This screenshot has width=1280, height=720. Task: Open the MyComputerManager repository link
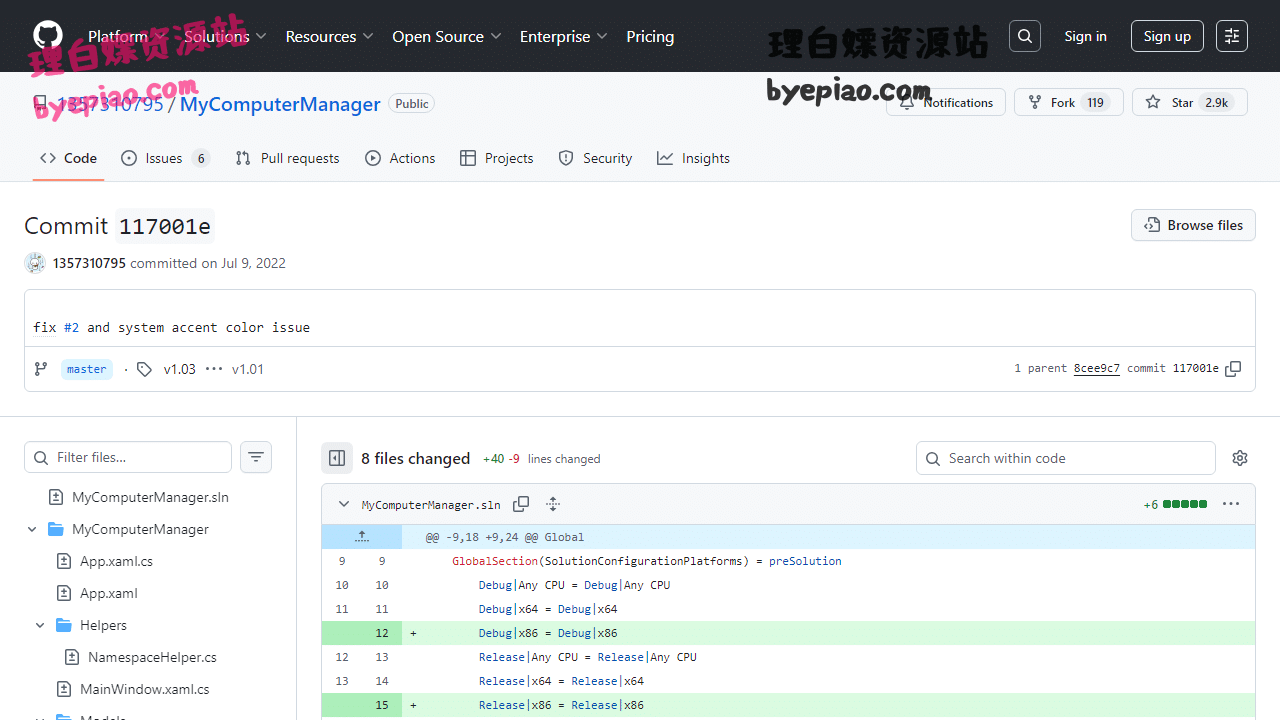tap(280, 104)
